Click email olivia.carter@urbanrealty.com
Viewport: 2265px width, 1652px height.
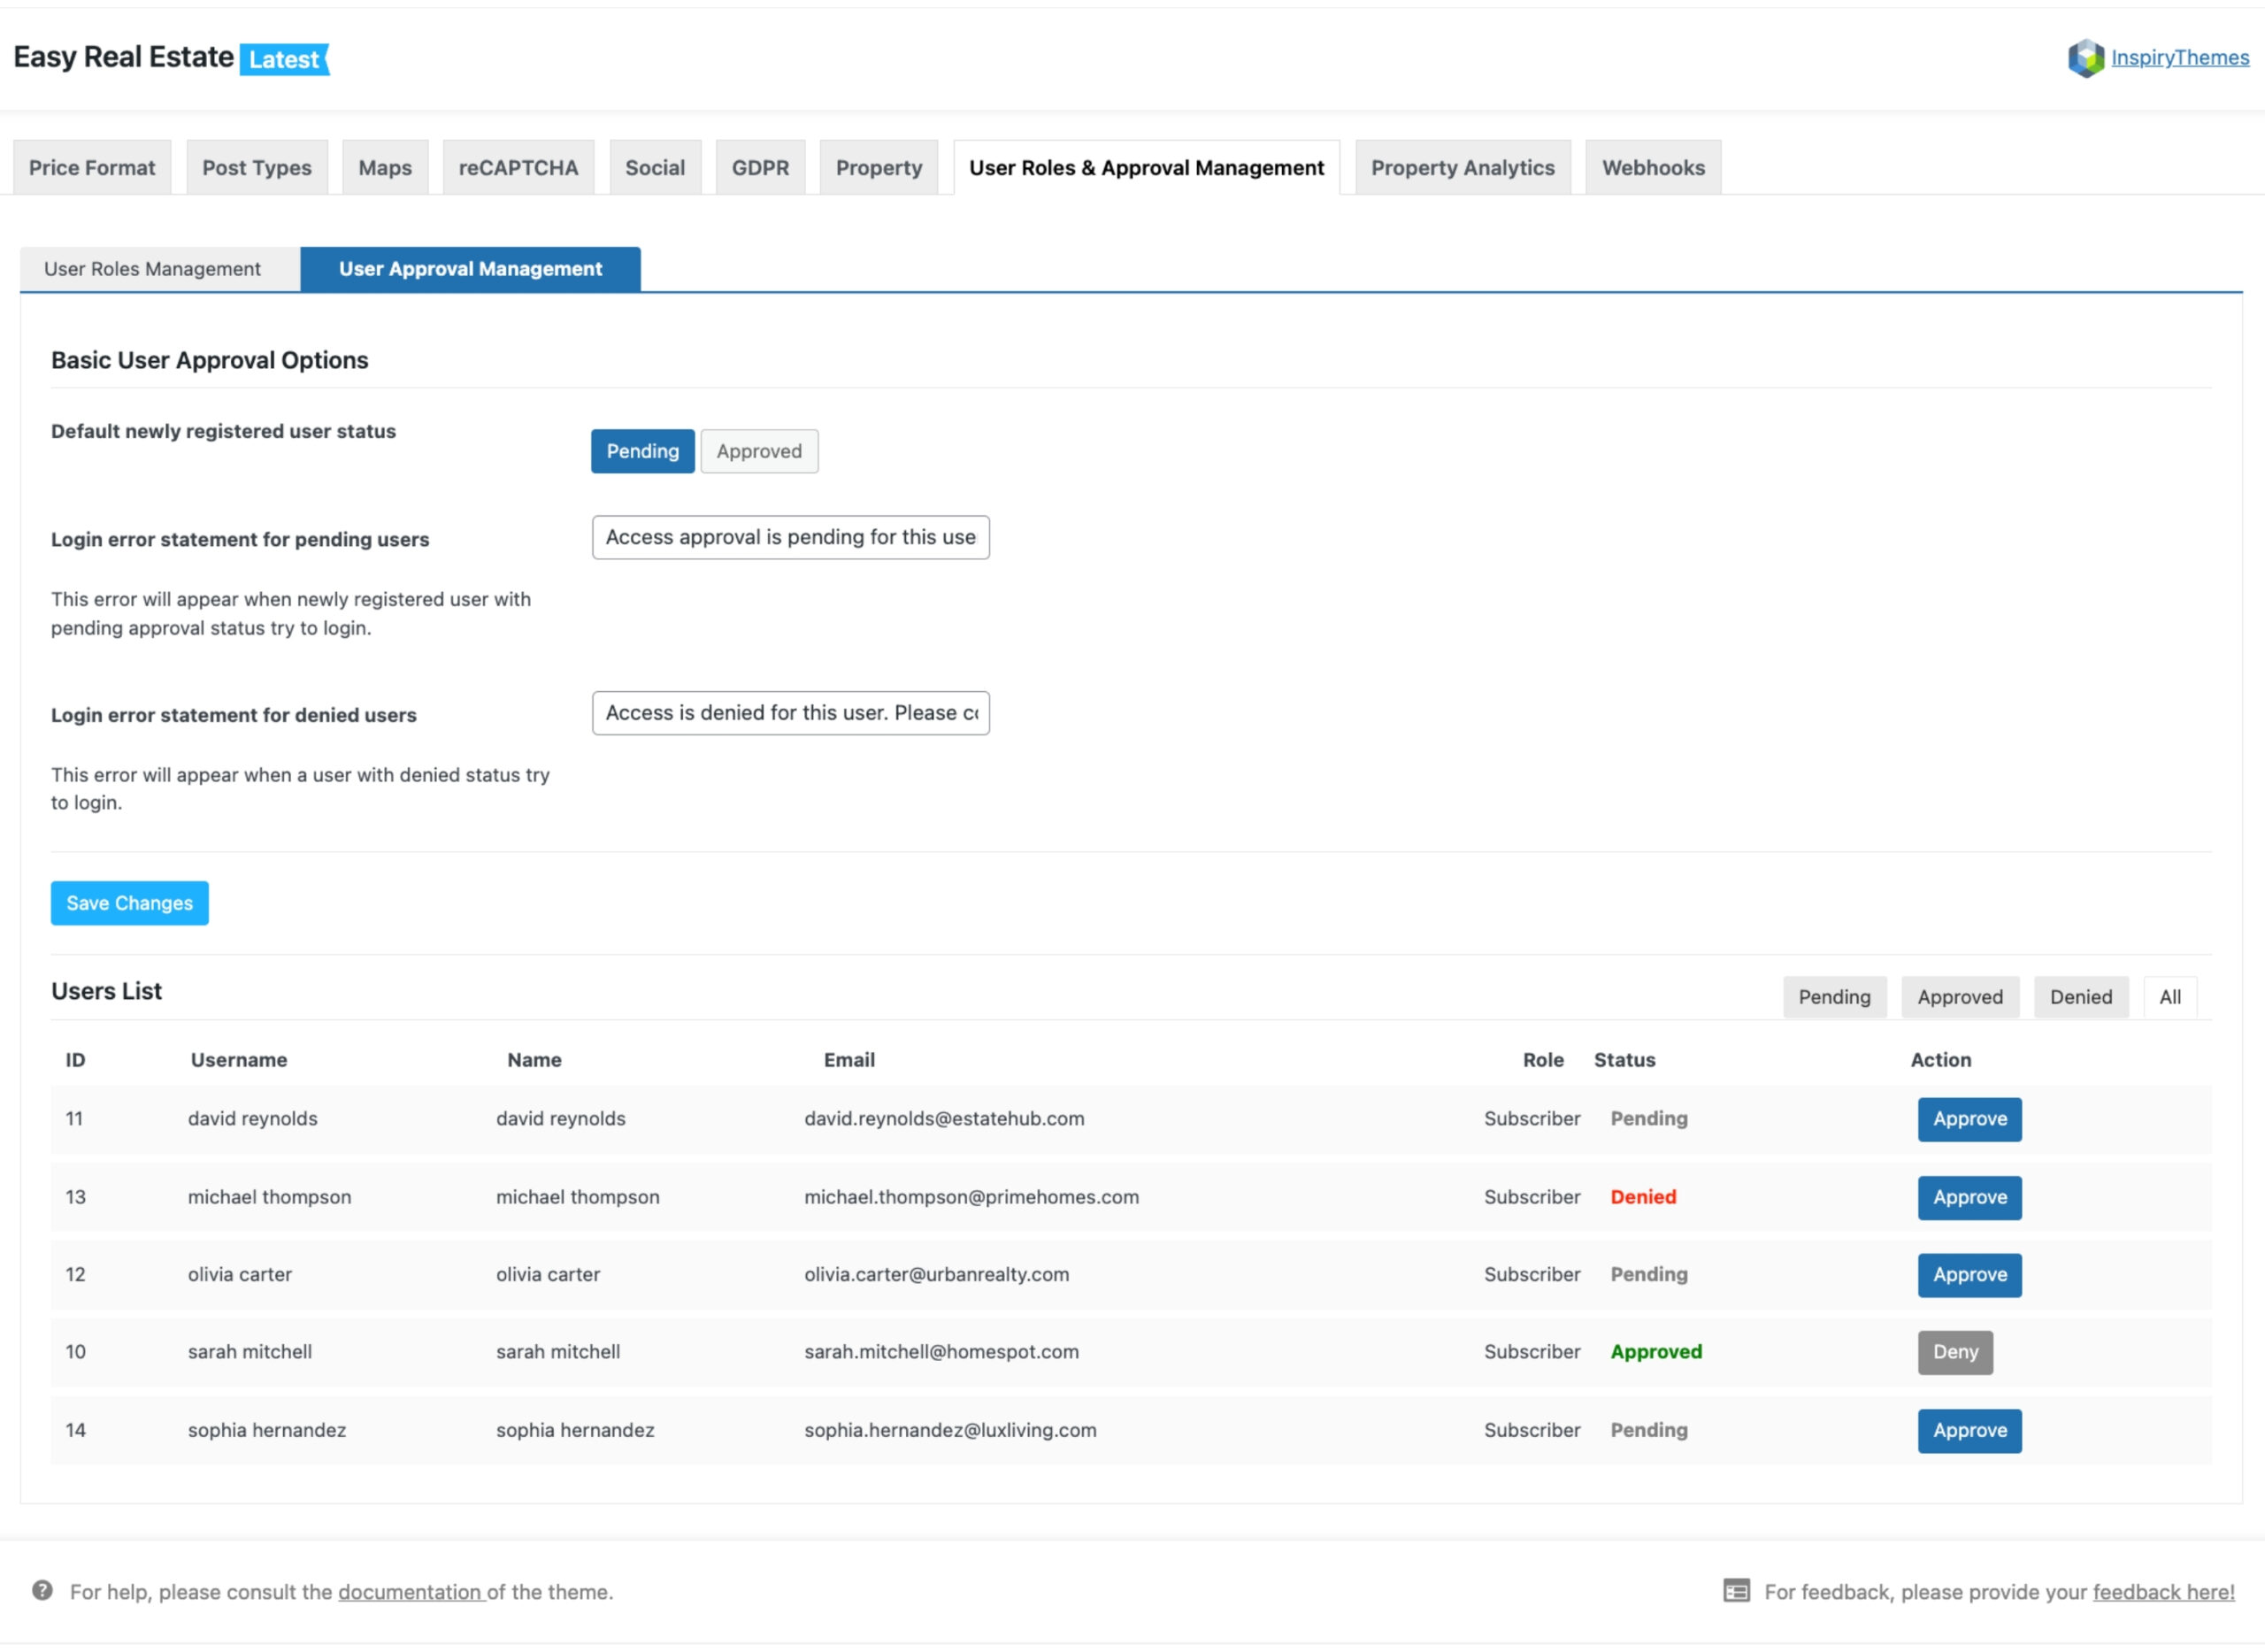click(936, 1274)
